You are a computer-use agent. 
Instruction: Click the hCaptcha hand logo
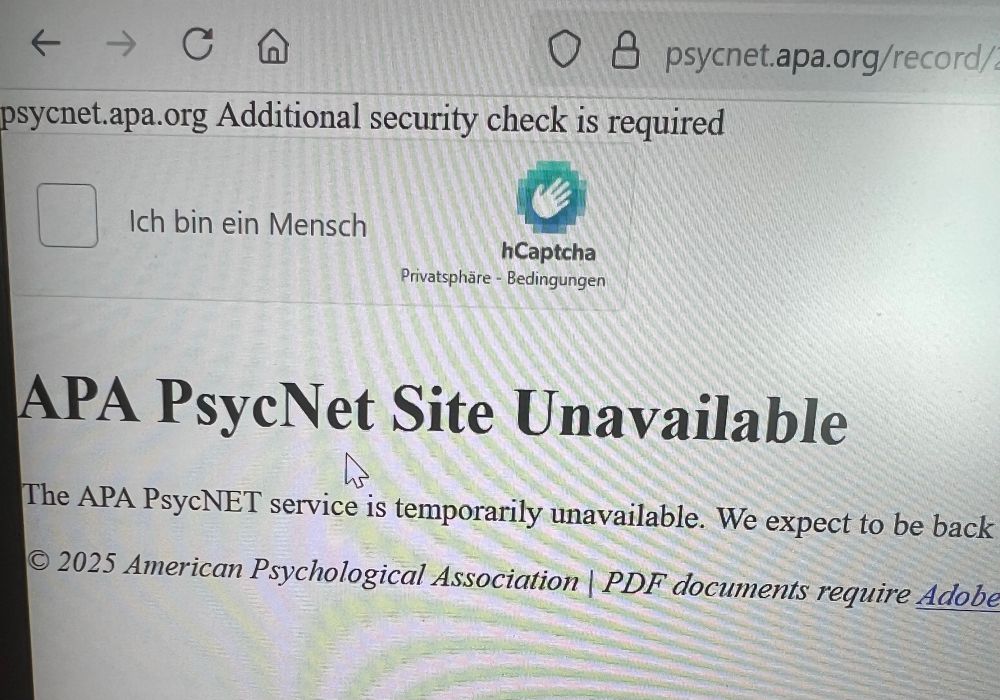point(552,196)
